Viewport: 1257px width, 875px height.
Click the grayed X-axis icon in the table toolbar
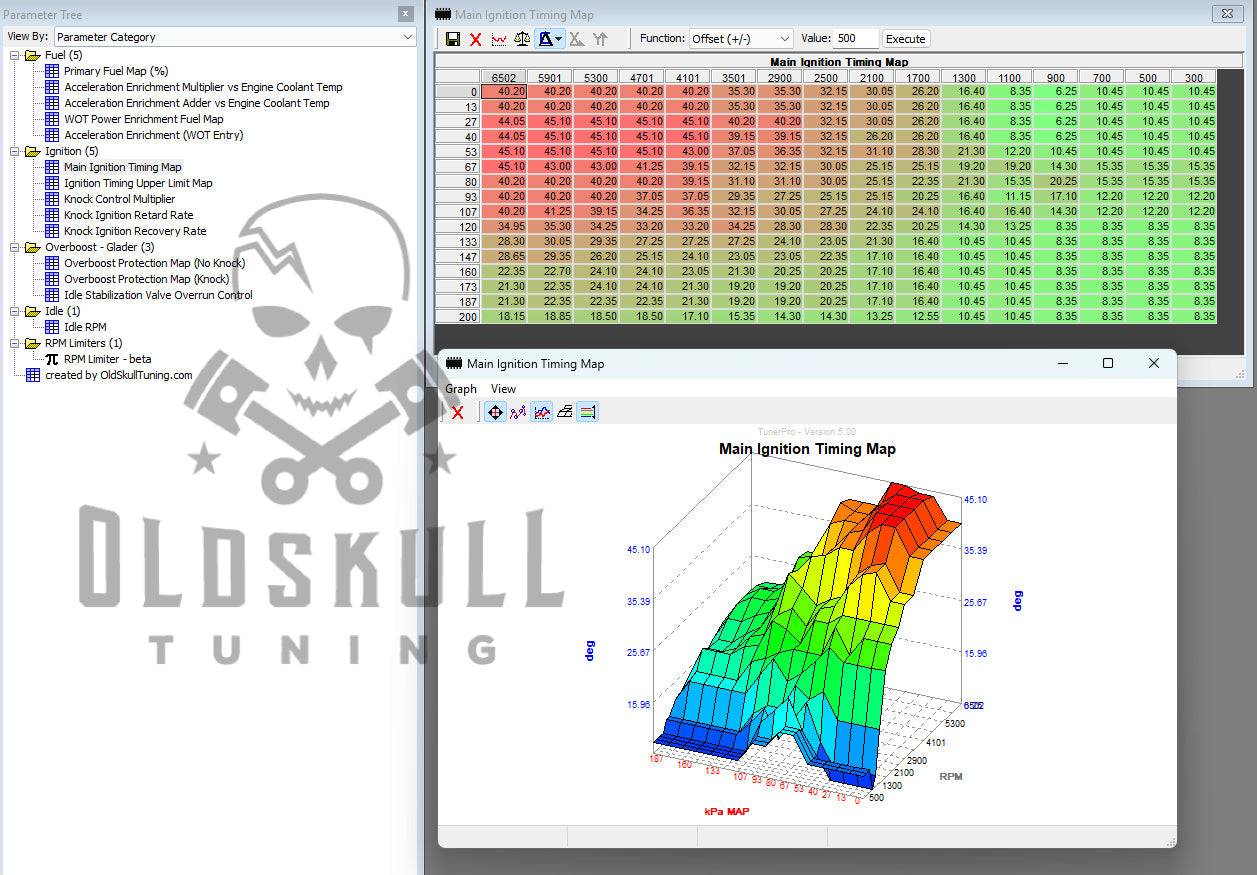pos(577,39)
